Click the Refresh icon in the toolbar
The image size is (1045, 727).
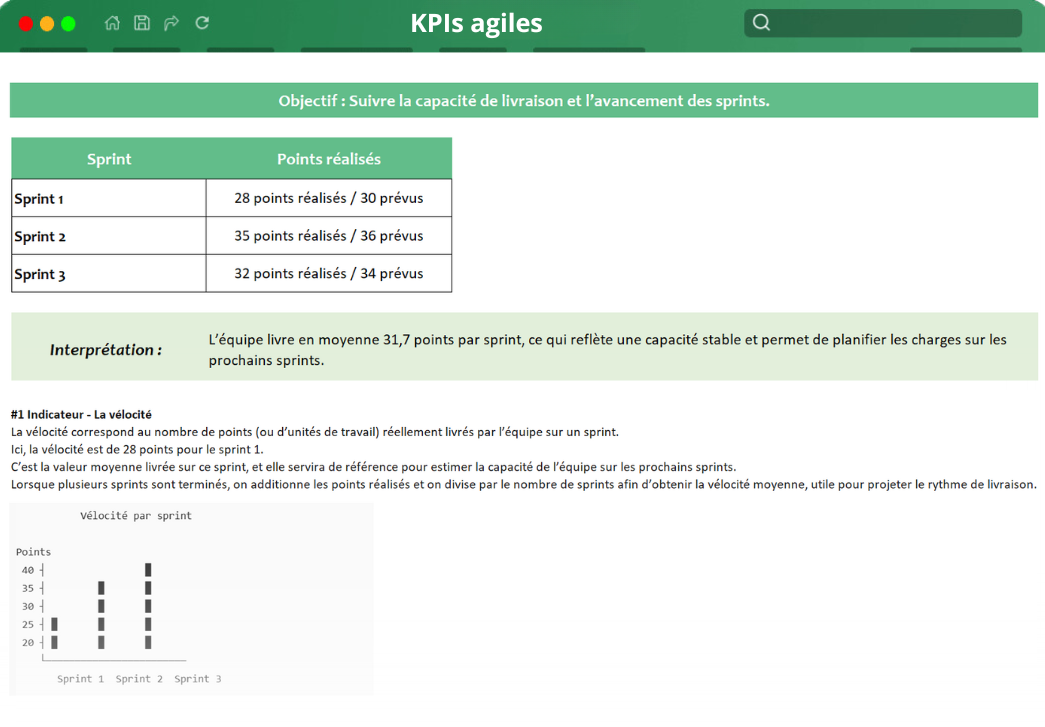[x=201, y=22]
